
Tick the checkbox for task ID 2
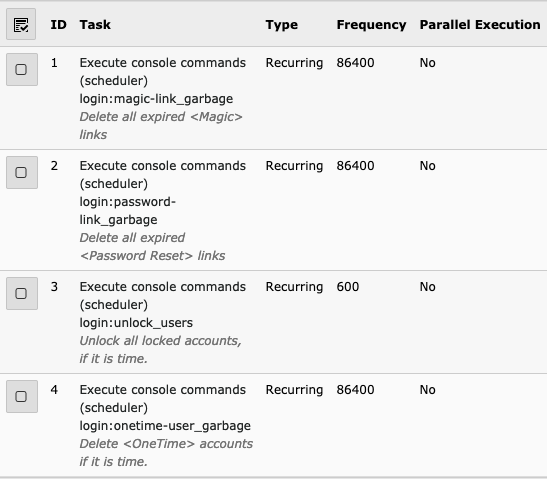pyautogui.click(x=22, y=172)
